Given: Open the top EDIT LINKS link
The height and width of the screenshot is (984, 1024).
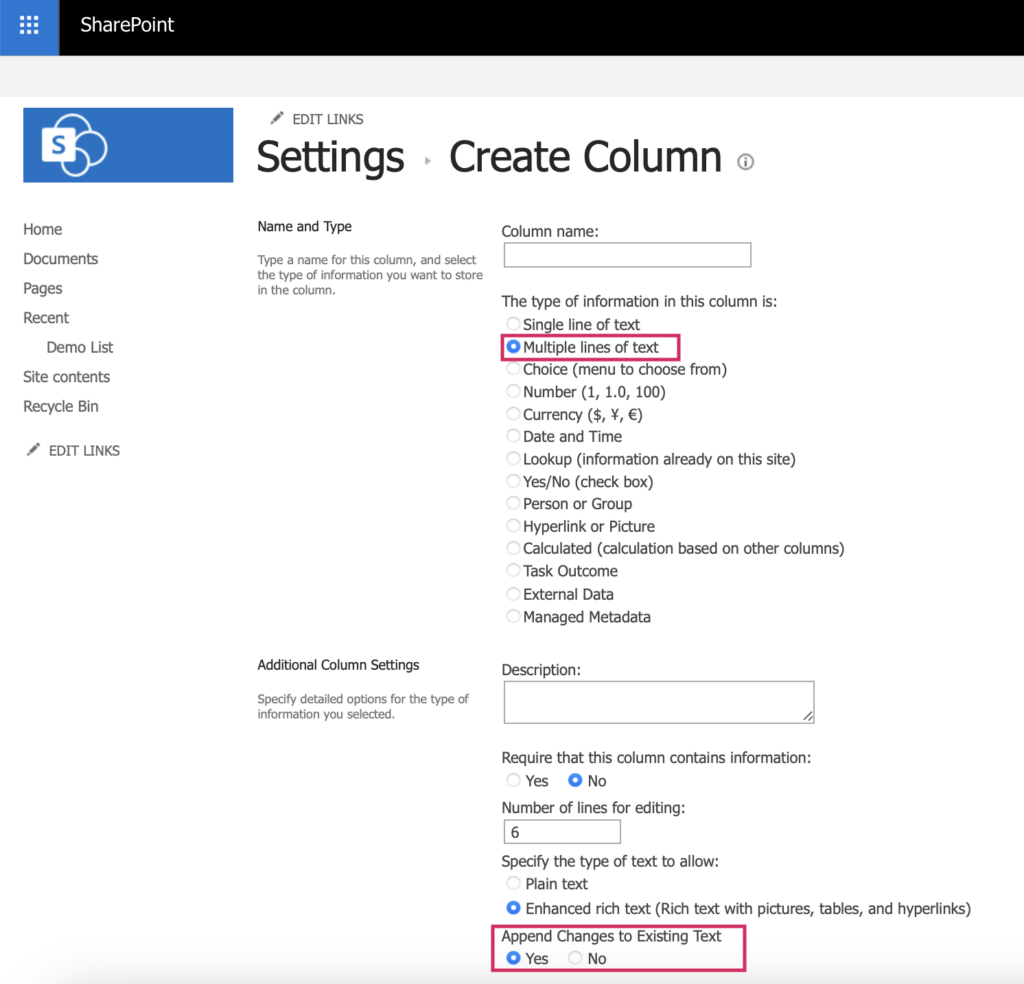Looking at the screenshot, I should point(327,119).
